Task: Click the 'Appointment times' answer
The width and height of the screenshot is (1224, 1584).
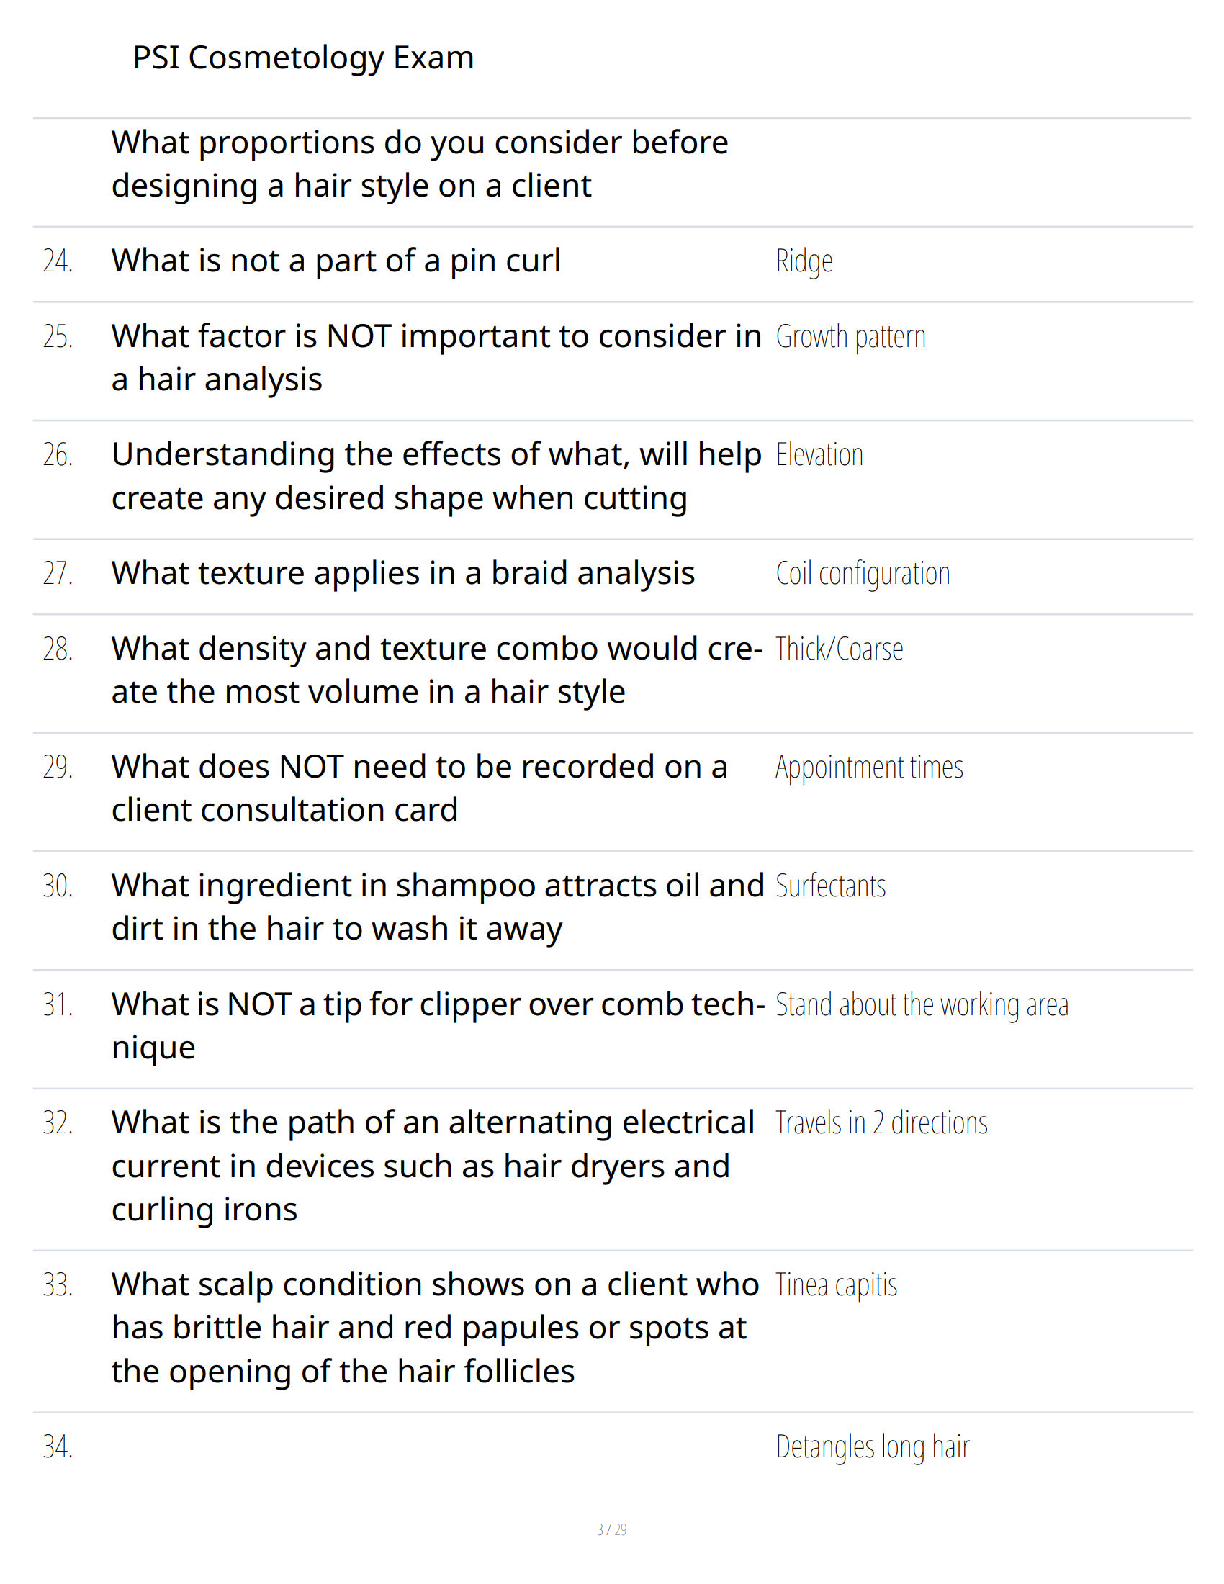Action: (x=869, y=768)
